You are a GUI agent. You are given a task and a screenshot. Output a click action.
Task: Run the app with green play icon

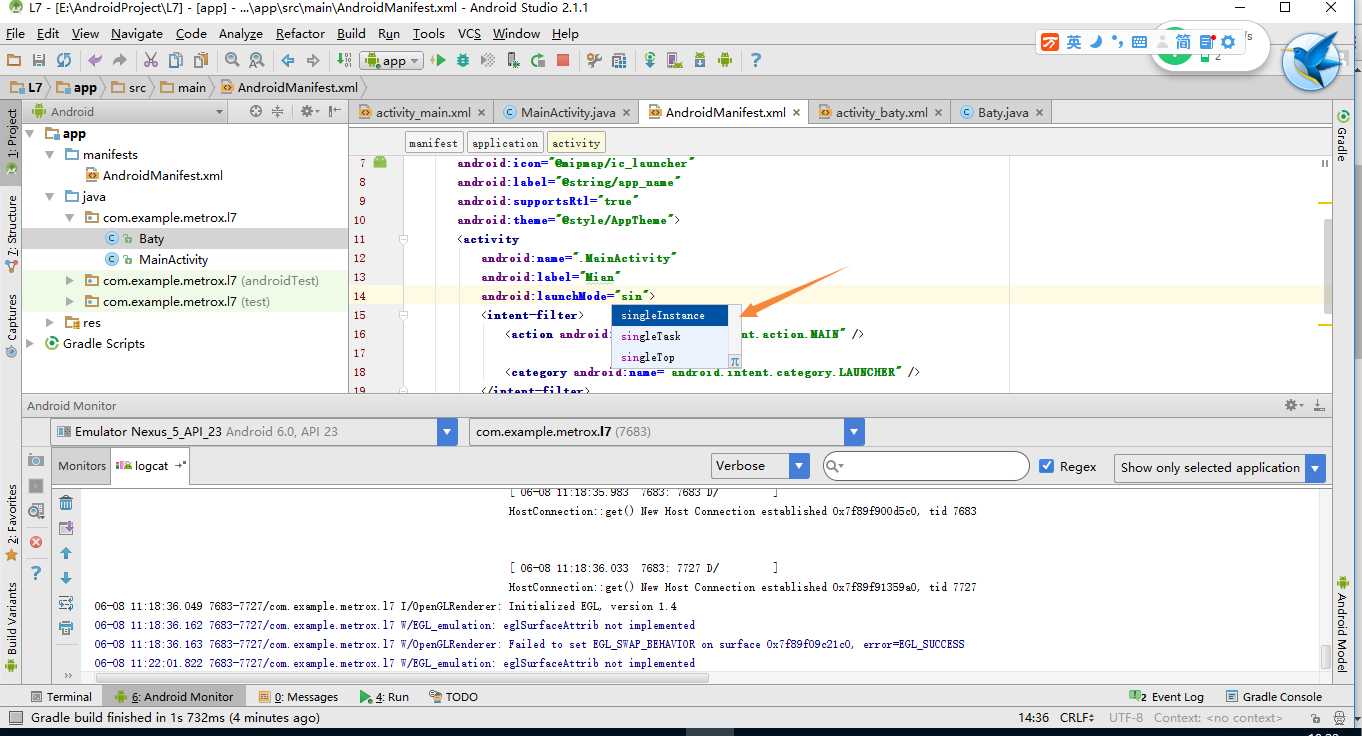click(438, 60)
